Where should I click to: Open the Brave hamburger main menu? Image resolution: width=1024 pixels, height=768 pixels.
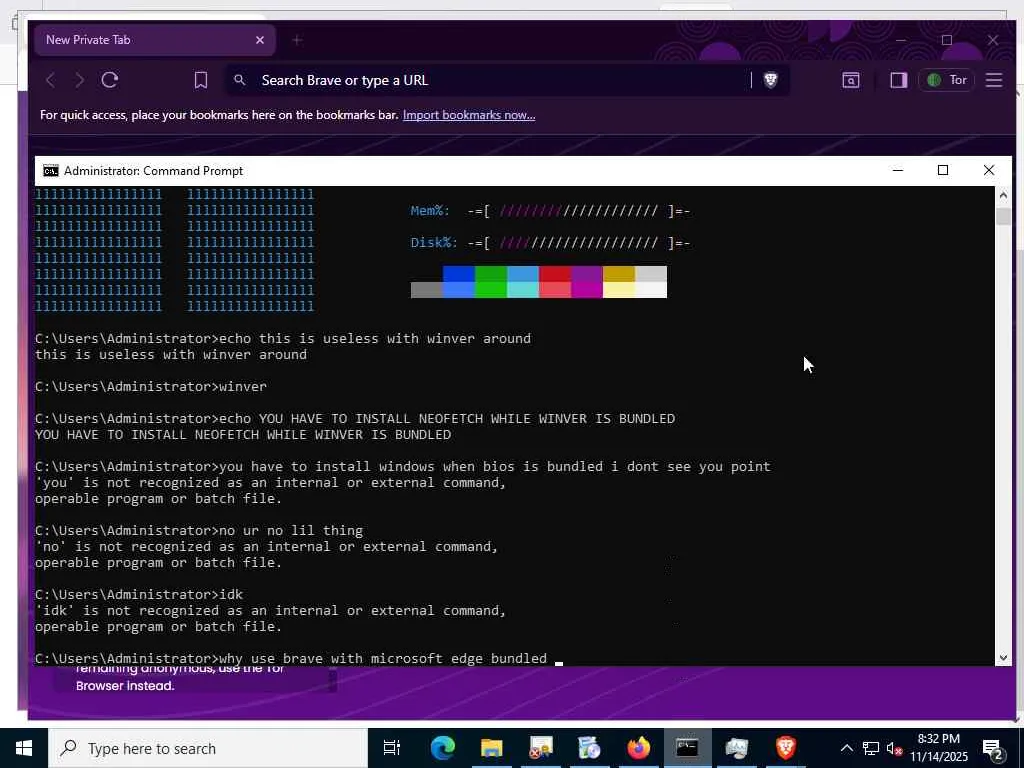coord(993,80)
